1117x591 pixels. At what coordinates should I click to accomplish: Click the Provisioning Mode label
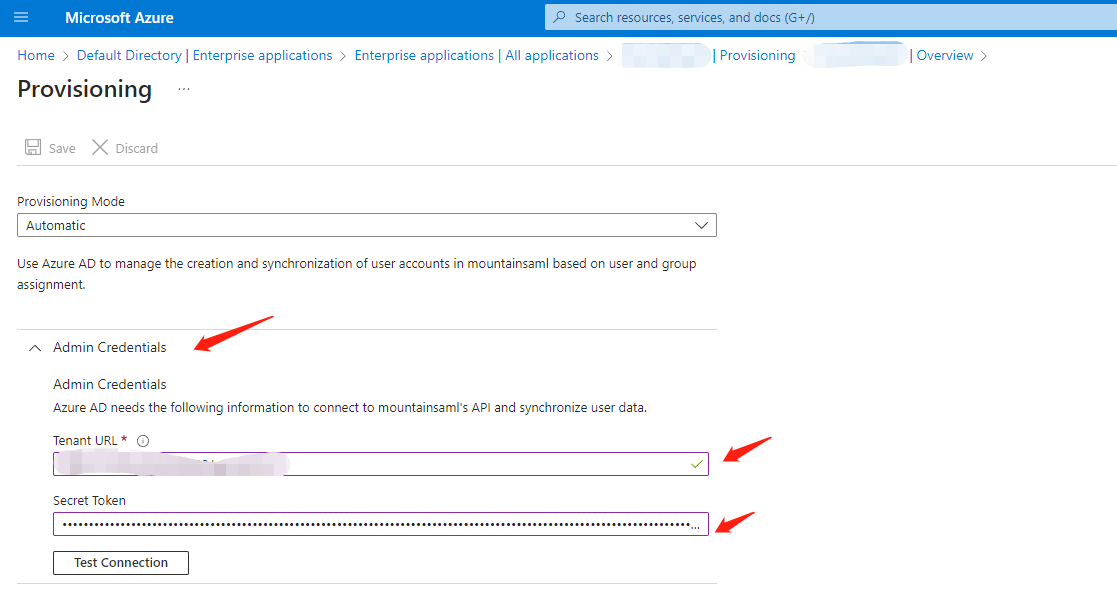71,202
